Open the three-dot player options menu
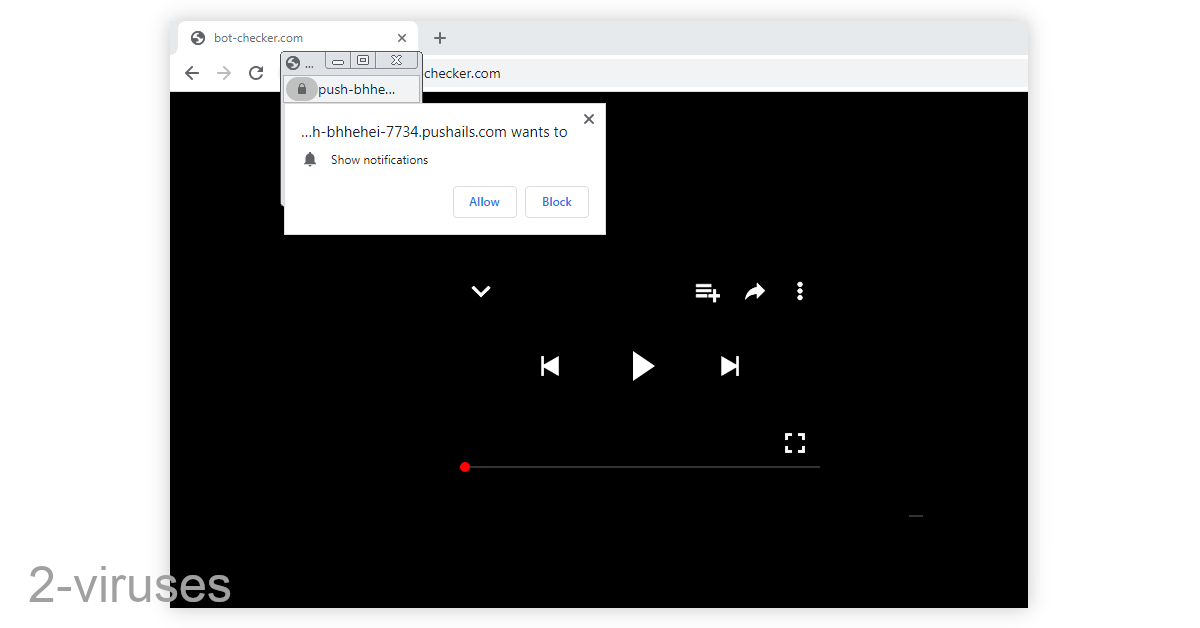Viewport: 1200px width, 628px height. [799, 291]
